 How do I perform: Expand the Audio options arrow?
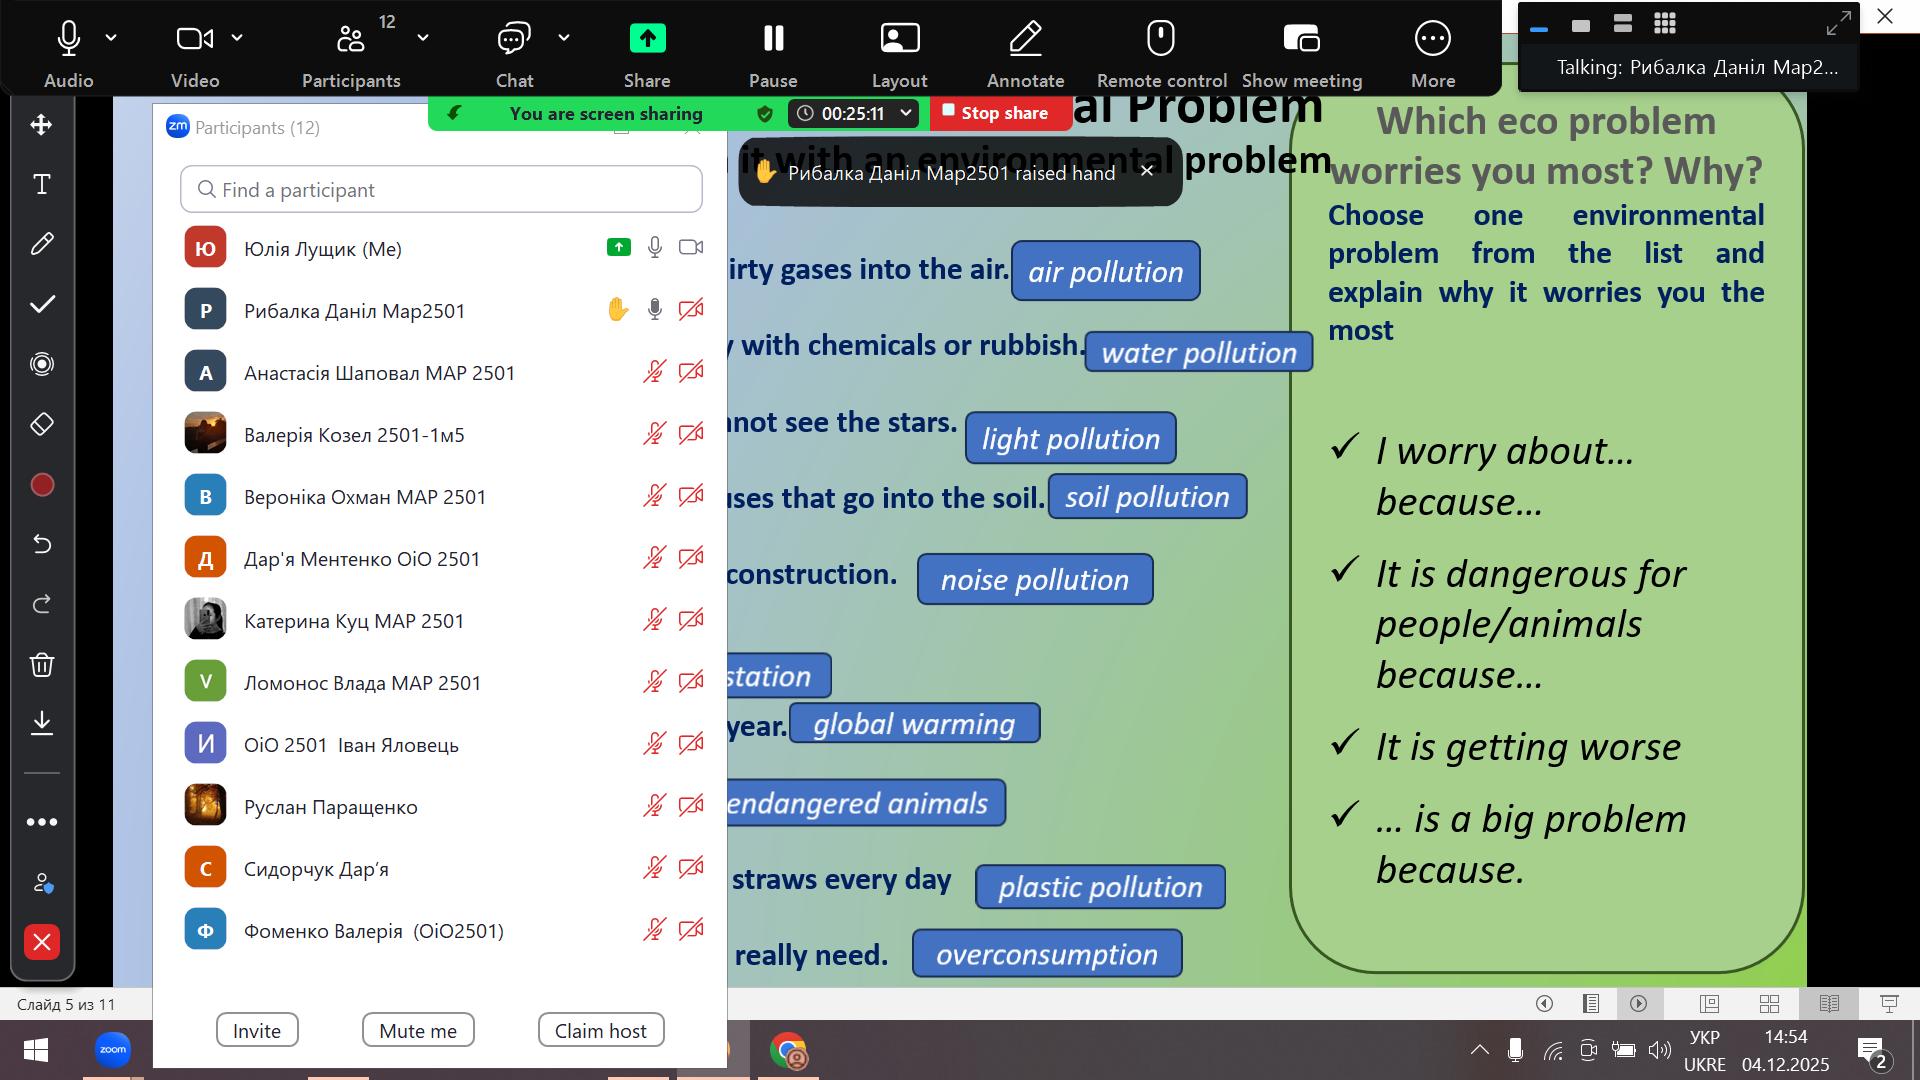(111, 38)
